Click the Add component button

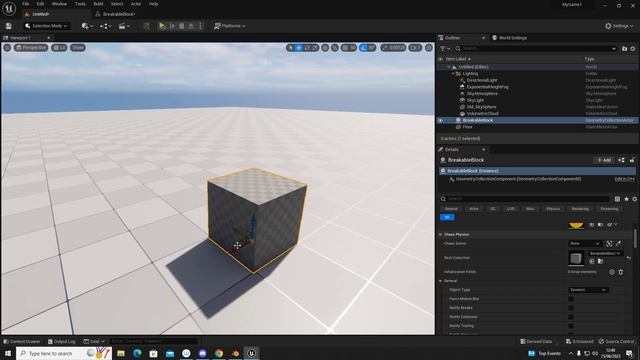click(604, 160)
